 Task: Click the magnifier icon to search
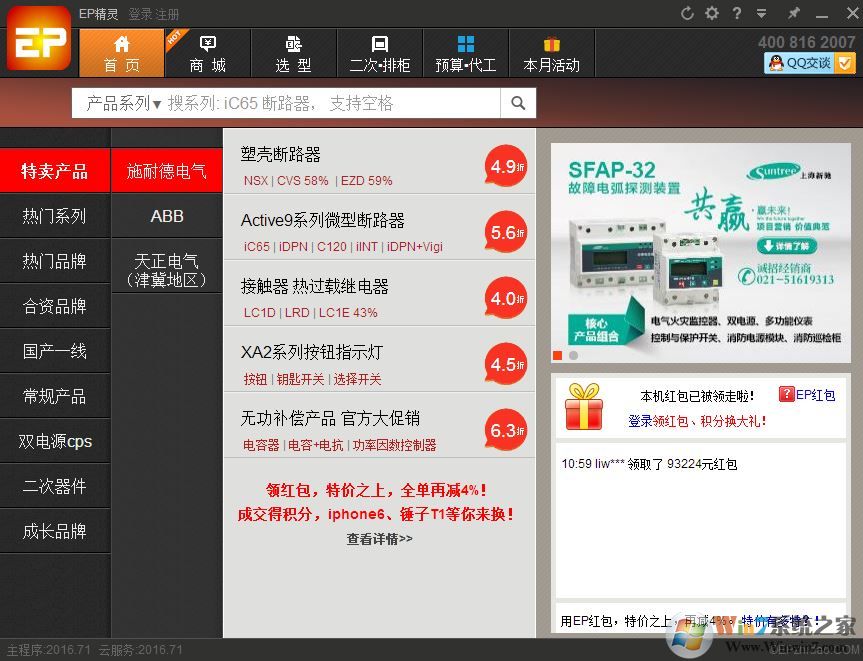point(518,103)
